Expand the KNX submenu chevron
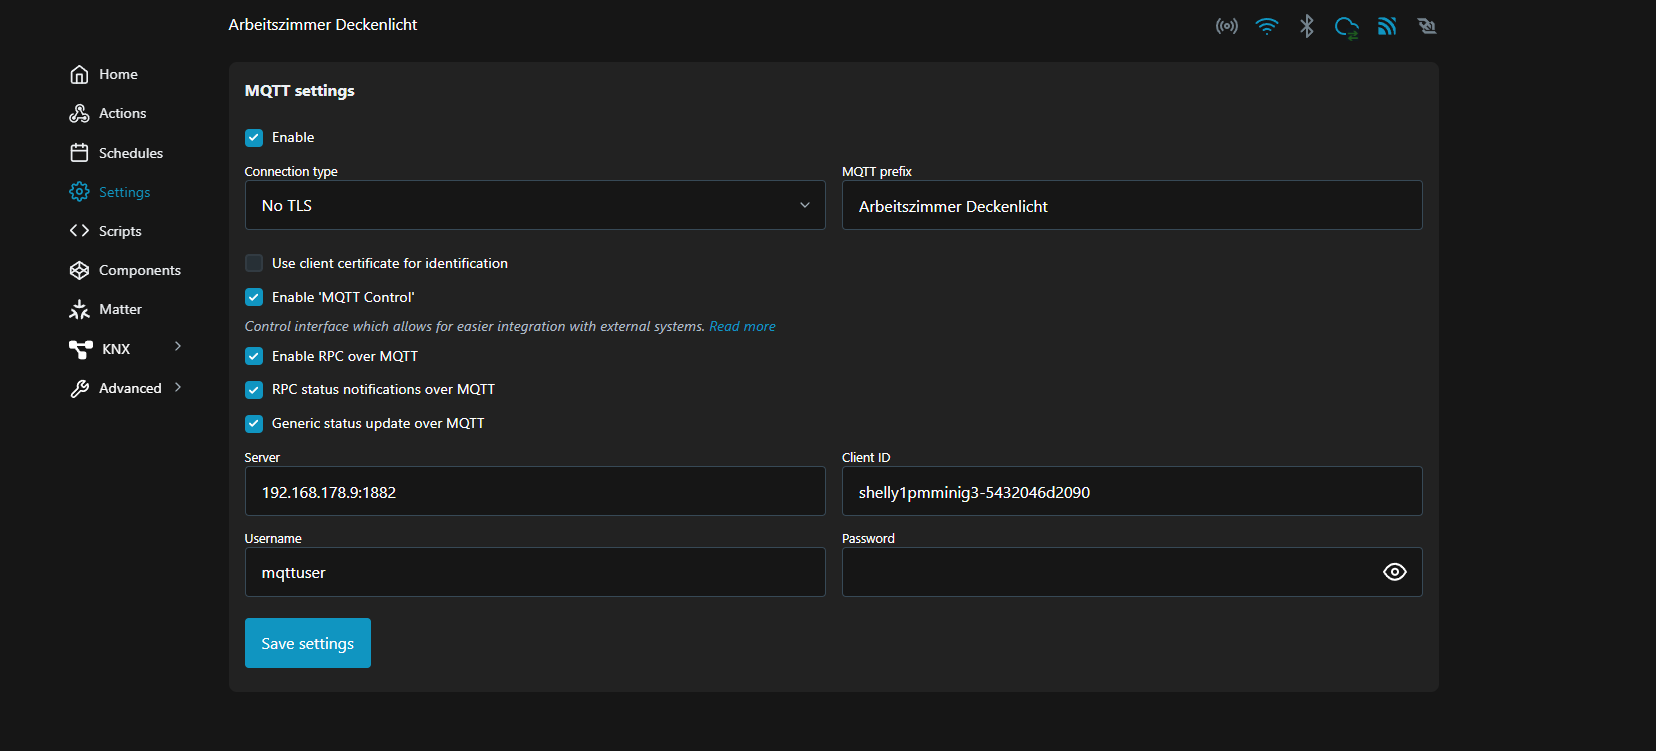The height and width of the screenshot is (751, 1656). (x=178, y=347)
